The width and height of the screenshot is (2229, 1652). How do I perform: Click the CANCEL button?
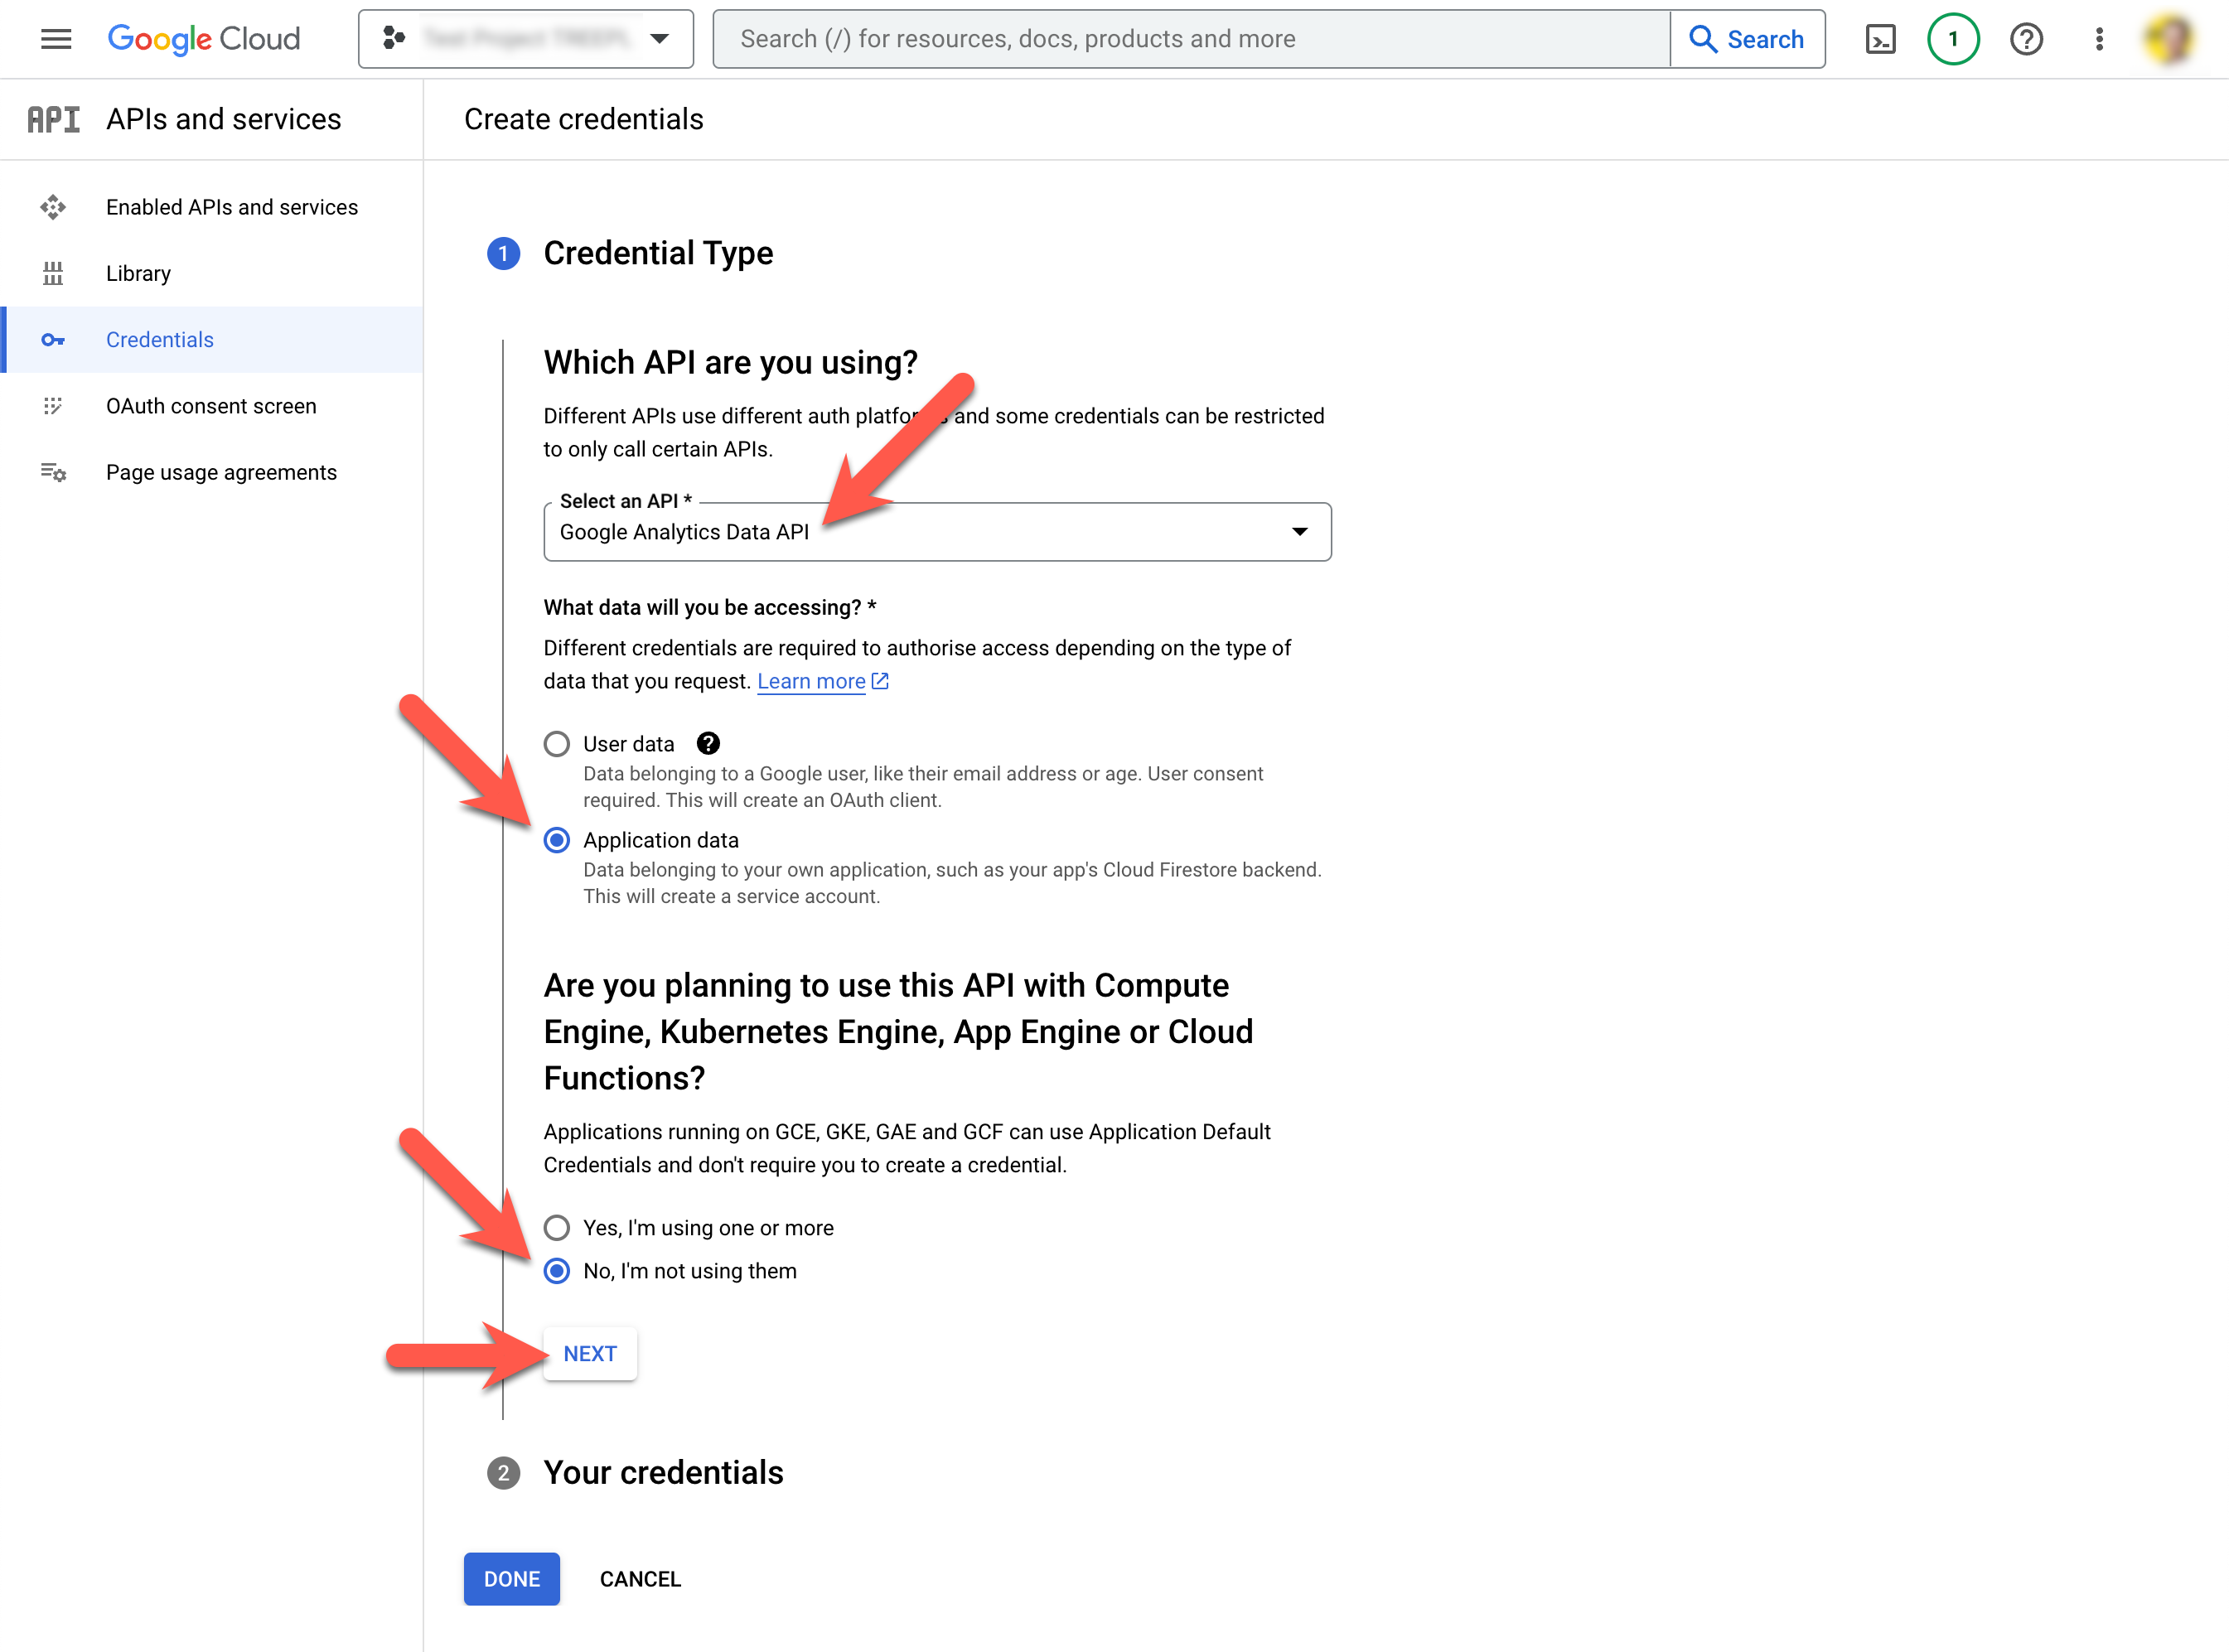[x=640, y=1579]
